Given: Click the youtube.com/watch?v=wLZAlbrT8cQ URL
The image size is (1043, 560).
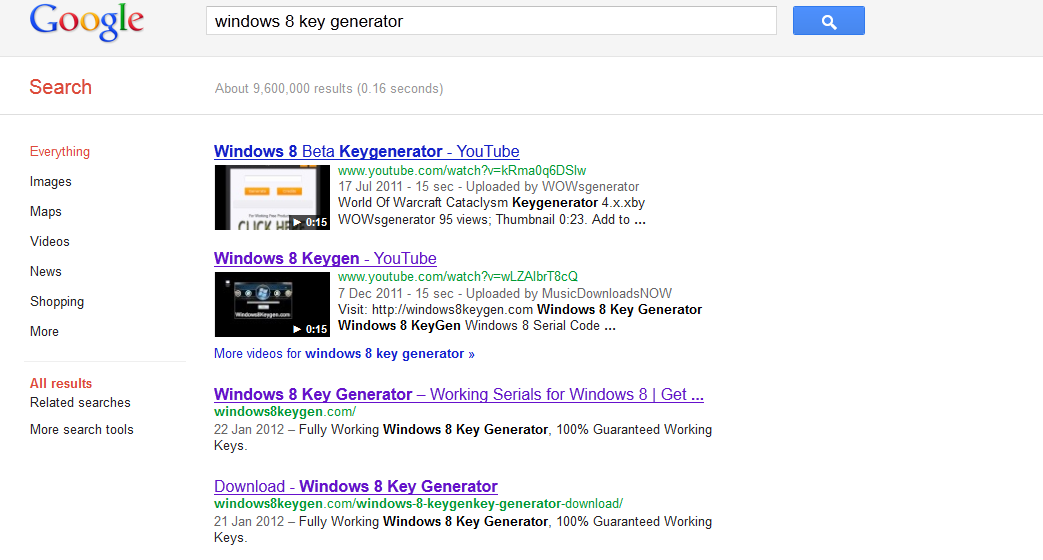Looking at the screenshot, I should click(x=458, y=277).
